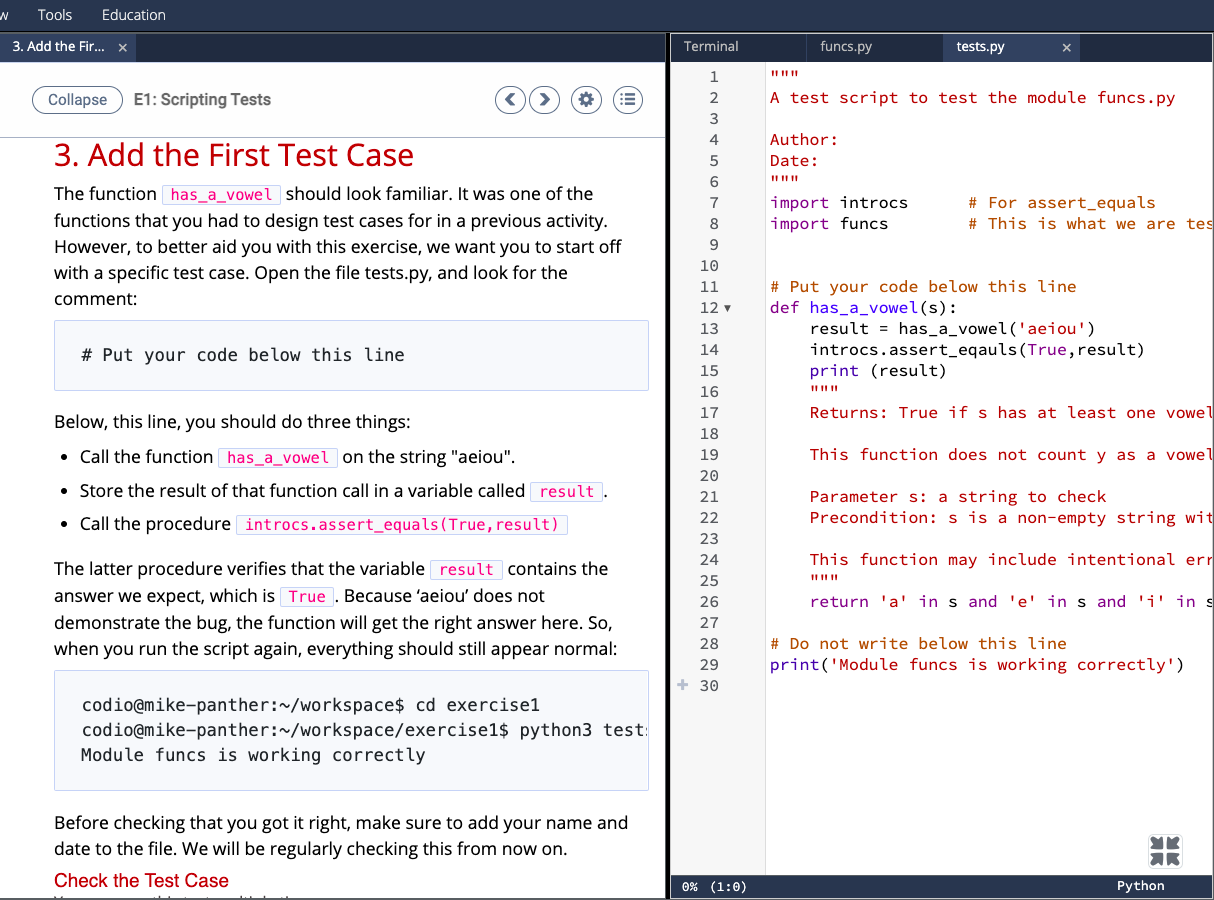Screen dimensions: 1214x900
Task: Click the four-arrow fullscreen icon in editor
Action: [1164, 851]
